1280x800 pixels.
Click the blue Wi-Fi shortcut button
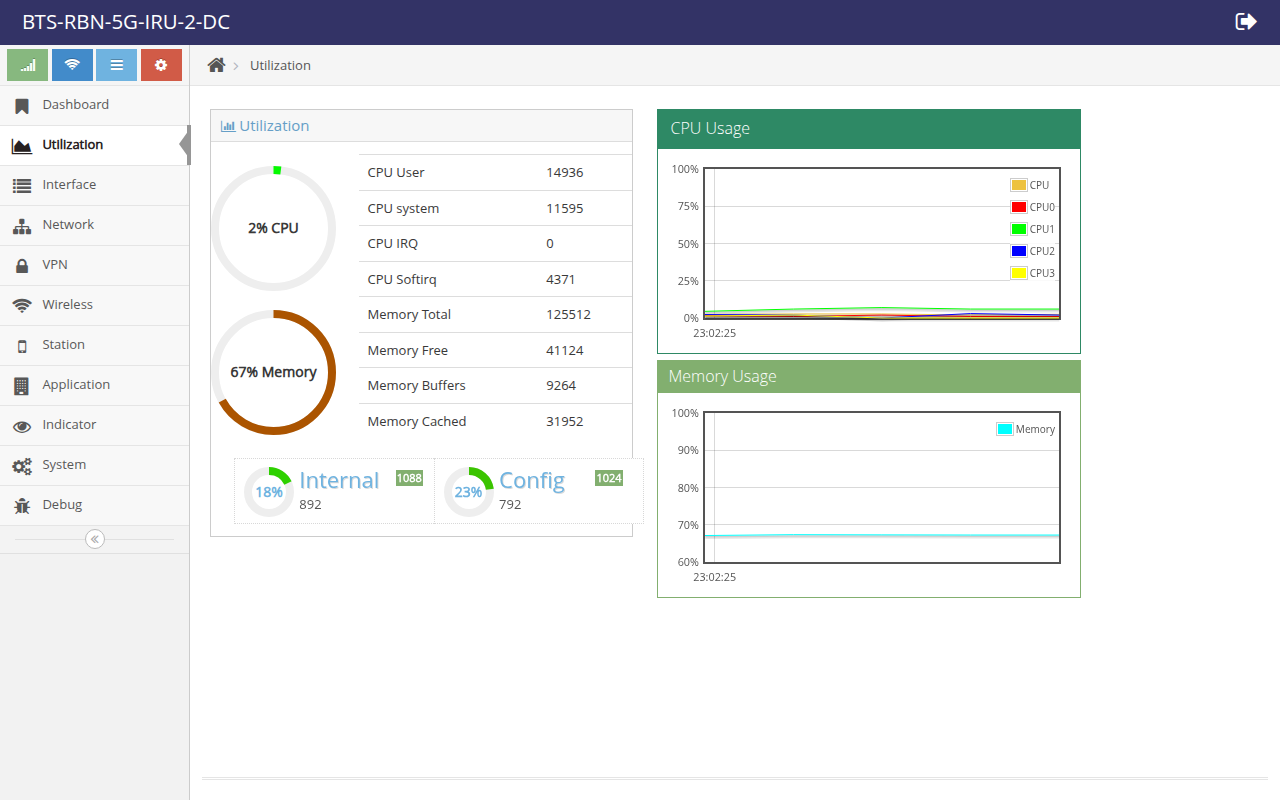click(72, 65)
